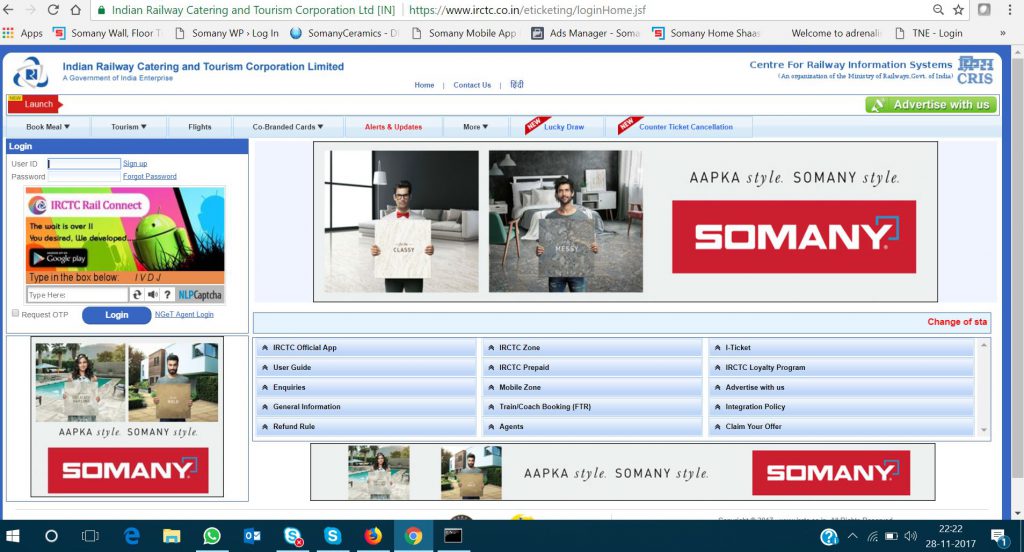The height and width of the screenshot is (552, 1024).
Task: Open the IRCTC Zone item
Action: 593,348
